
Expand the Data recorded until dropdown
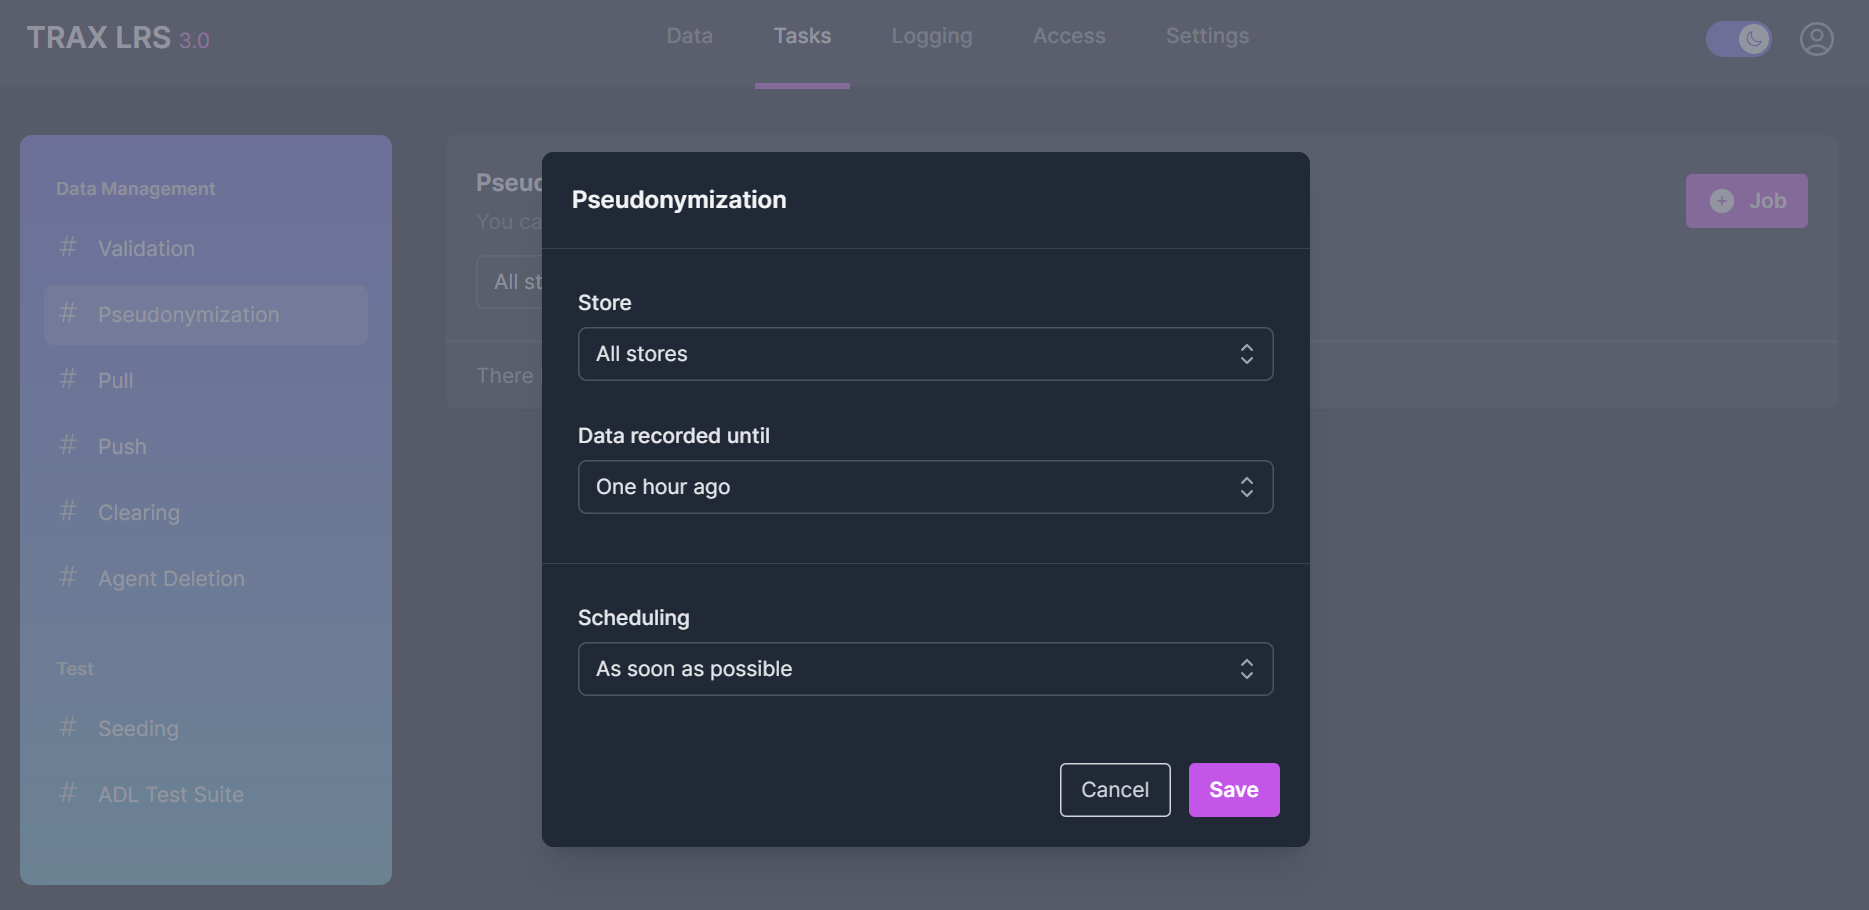point(925,487)
